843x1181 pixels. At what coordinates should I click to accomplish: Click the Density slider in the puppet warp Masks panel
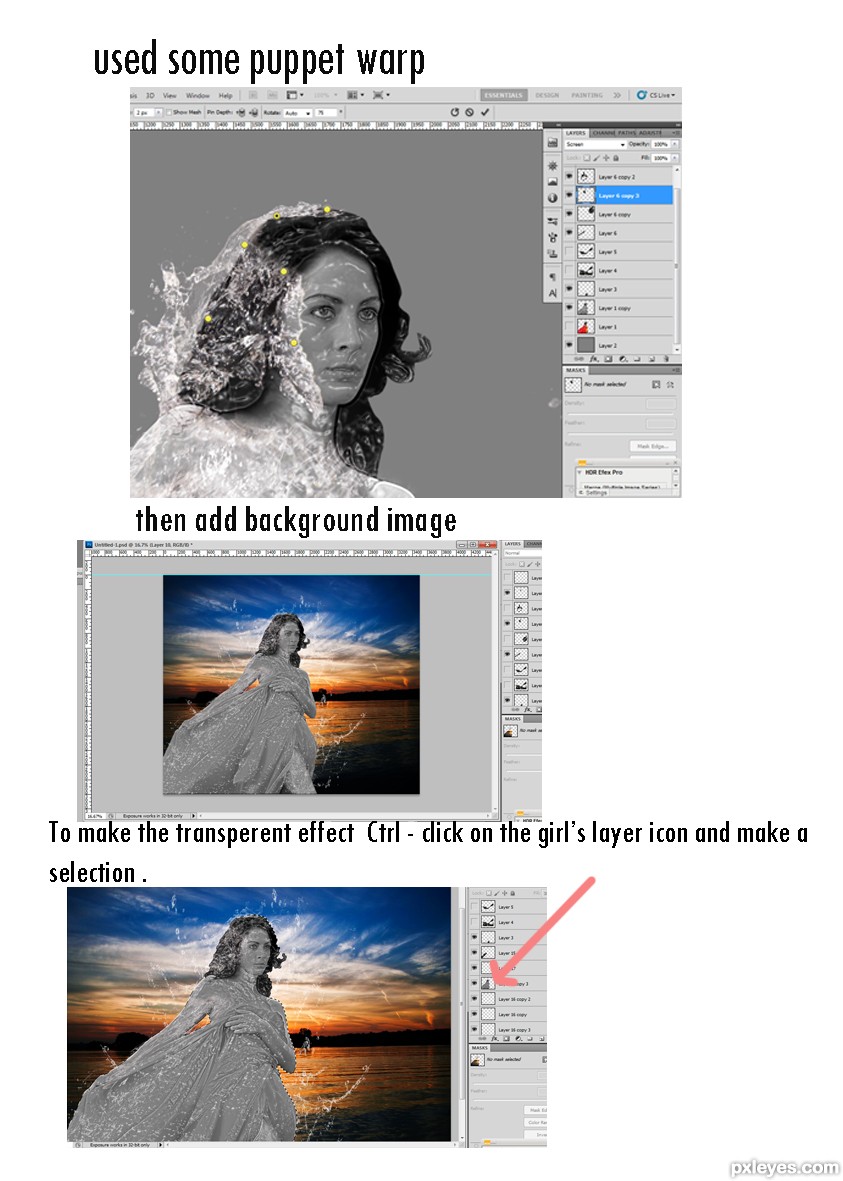tap(621, 414)
